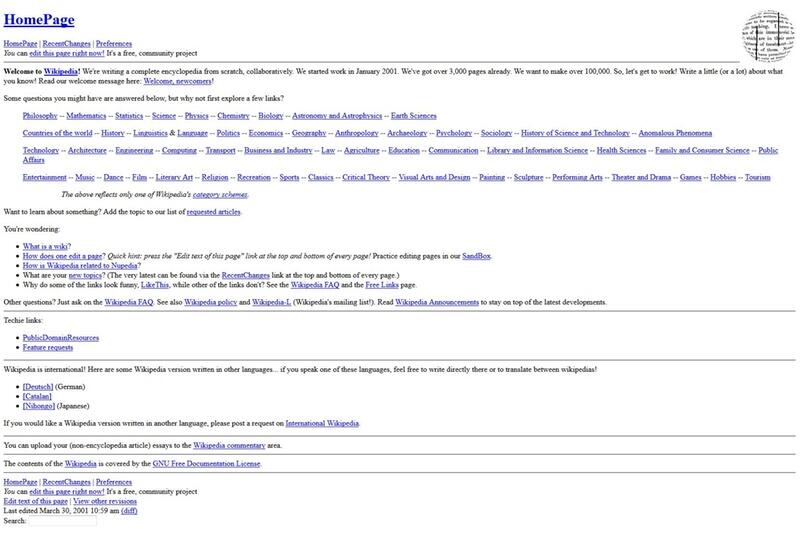Open 'How does one edit a page' link

tap(64, 256)
